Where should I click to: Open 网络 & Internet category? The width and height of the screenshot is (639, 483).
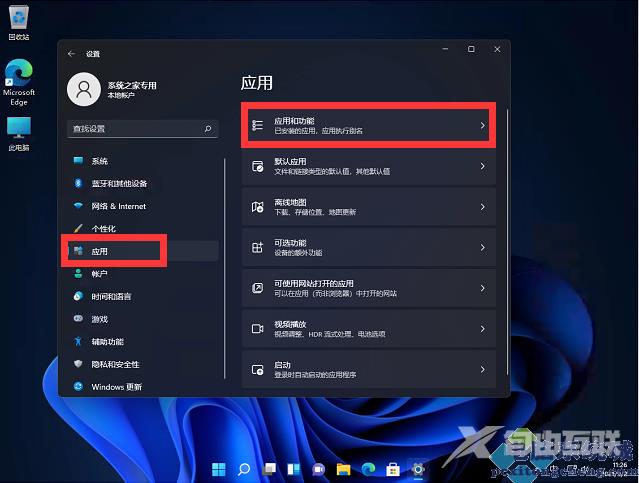[143, 206]
